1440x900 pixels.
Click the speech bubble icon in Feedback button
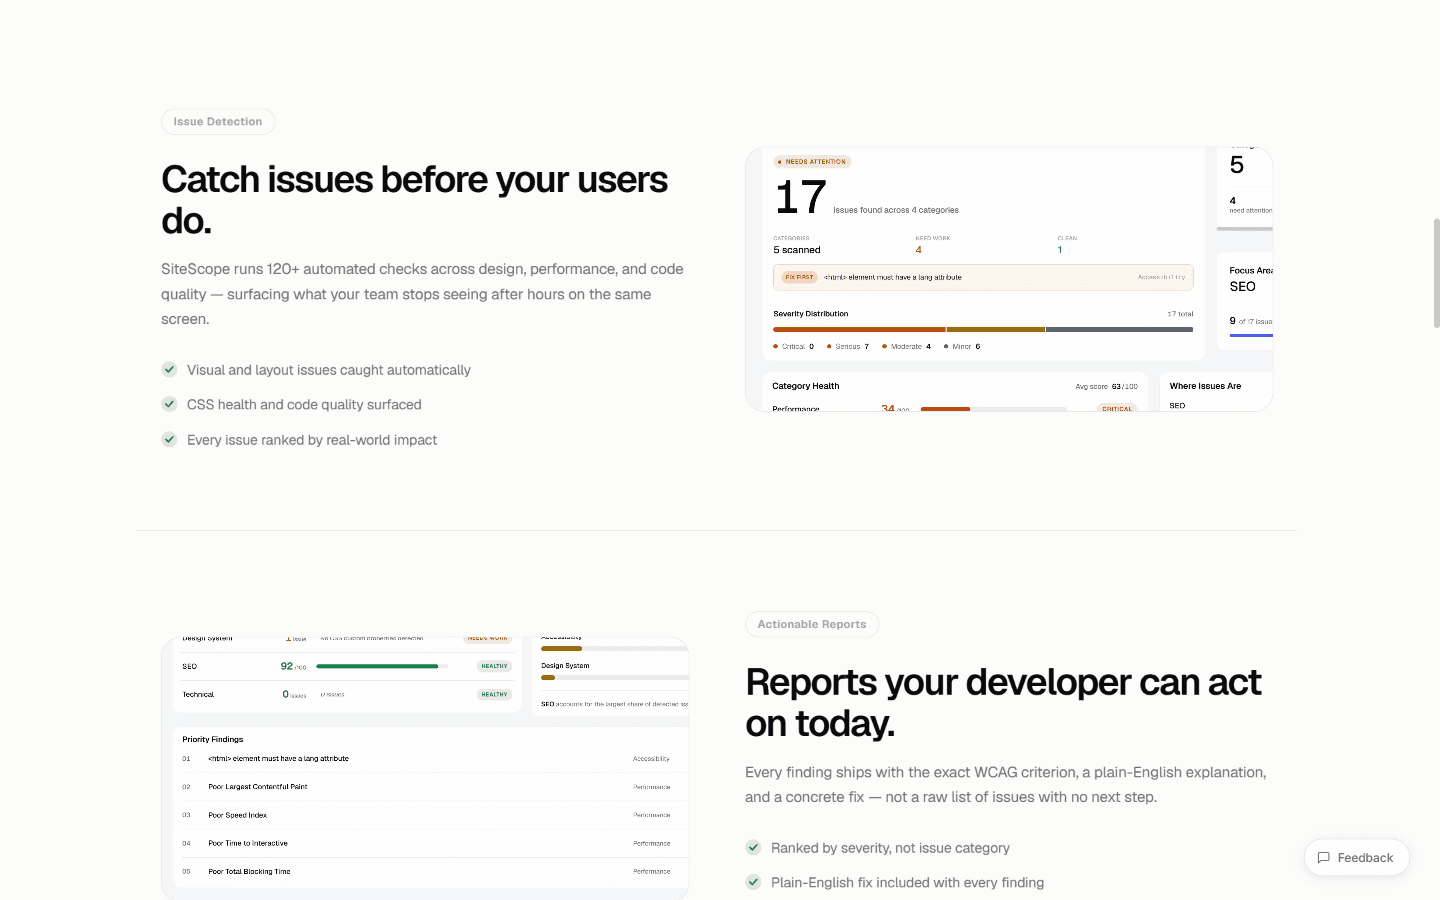tap(1323, 857)
